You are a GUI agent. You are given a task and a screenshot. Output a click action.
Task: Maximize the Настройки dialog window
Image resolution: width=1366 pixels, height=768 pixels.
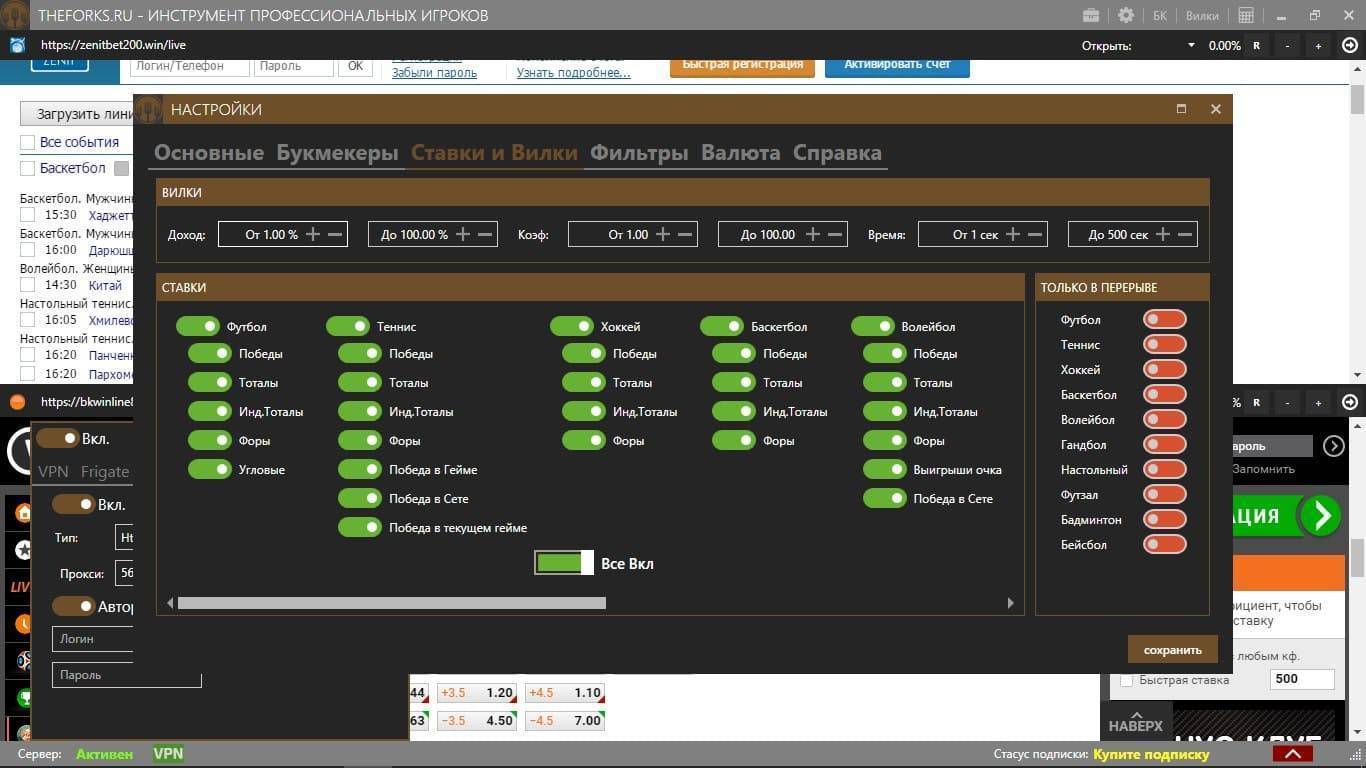click(1181, 109)
